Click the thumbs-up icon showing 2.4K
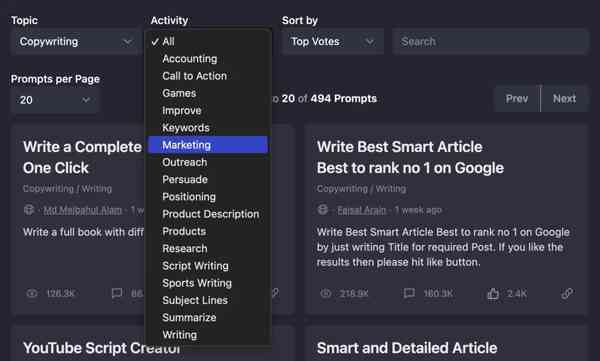The height and width of the screenshot is (361, 600). click(x=493, y=294)
